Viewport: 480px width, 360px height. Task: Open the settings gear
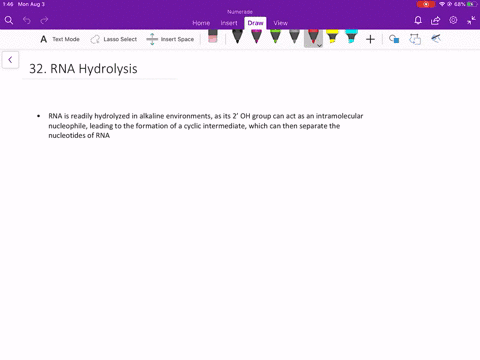453,20
